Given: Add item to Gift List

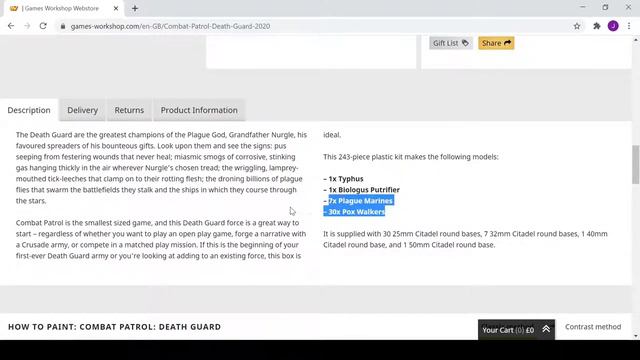Looking at the screenshot, I should 451,43.
